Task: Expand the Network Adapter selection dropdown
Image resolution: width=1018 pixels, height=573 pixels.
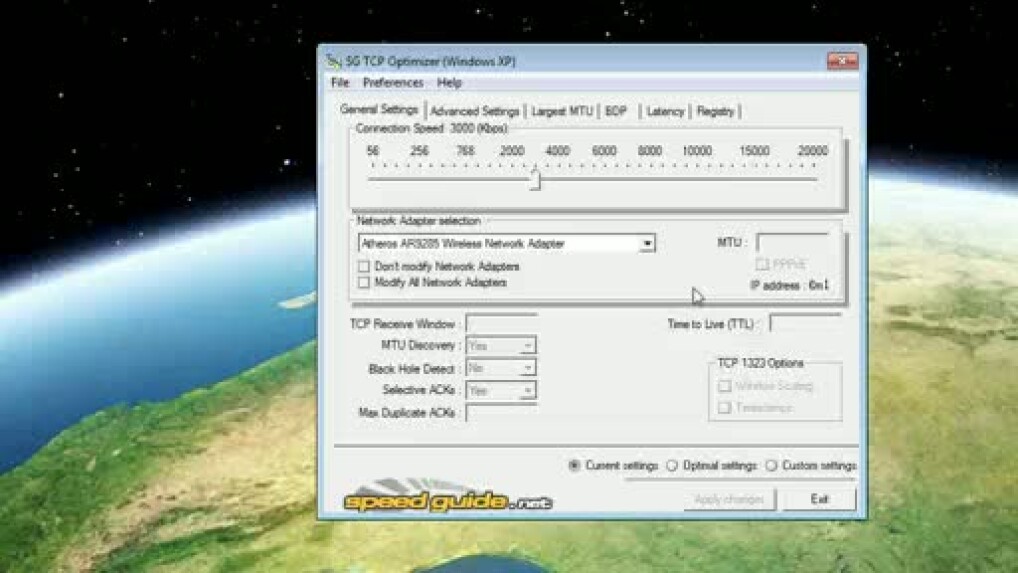Action: [x=647, y=244]
